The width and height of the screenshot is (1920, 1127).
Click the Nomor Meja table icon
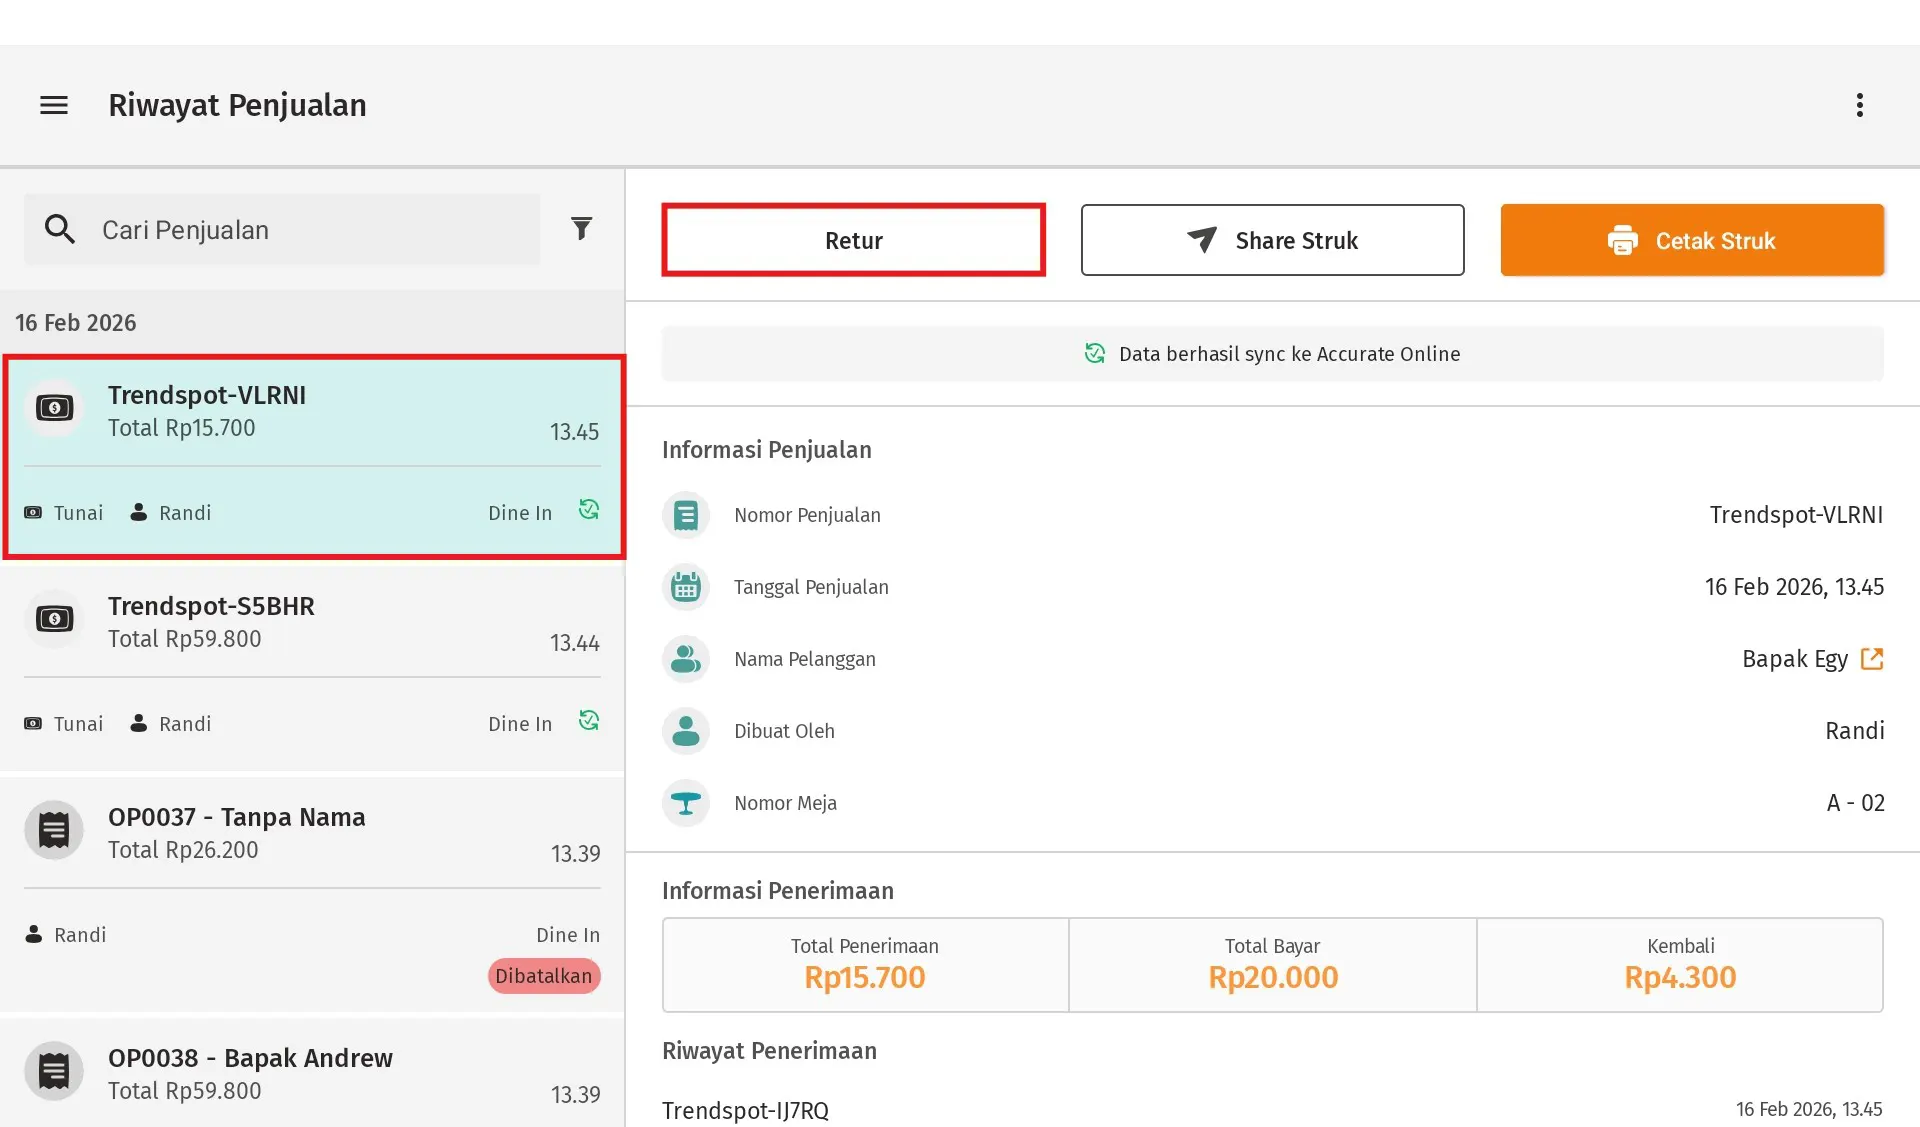pos(686,803)
